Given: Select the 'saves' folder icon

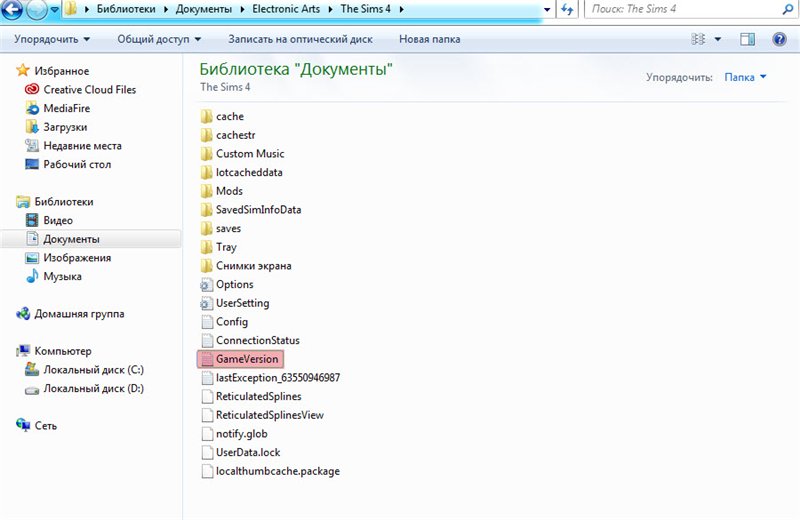Looking at the screenshot, I should [x=206, y=229].
